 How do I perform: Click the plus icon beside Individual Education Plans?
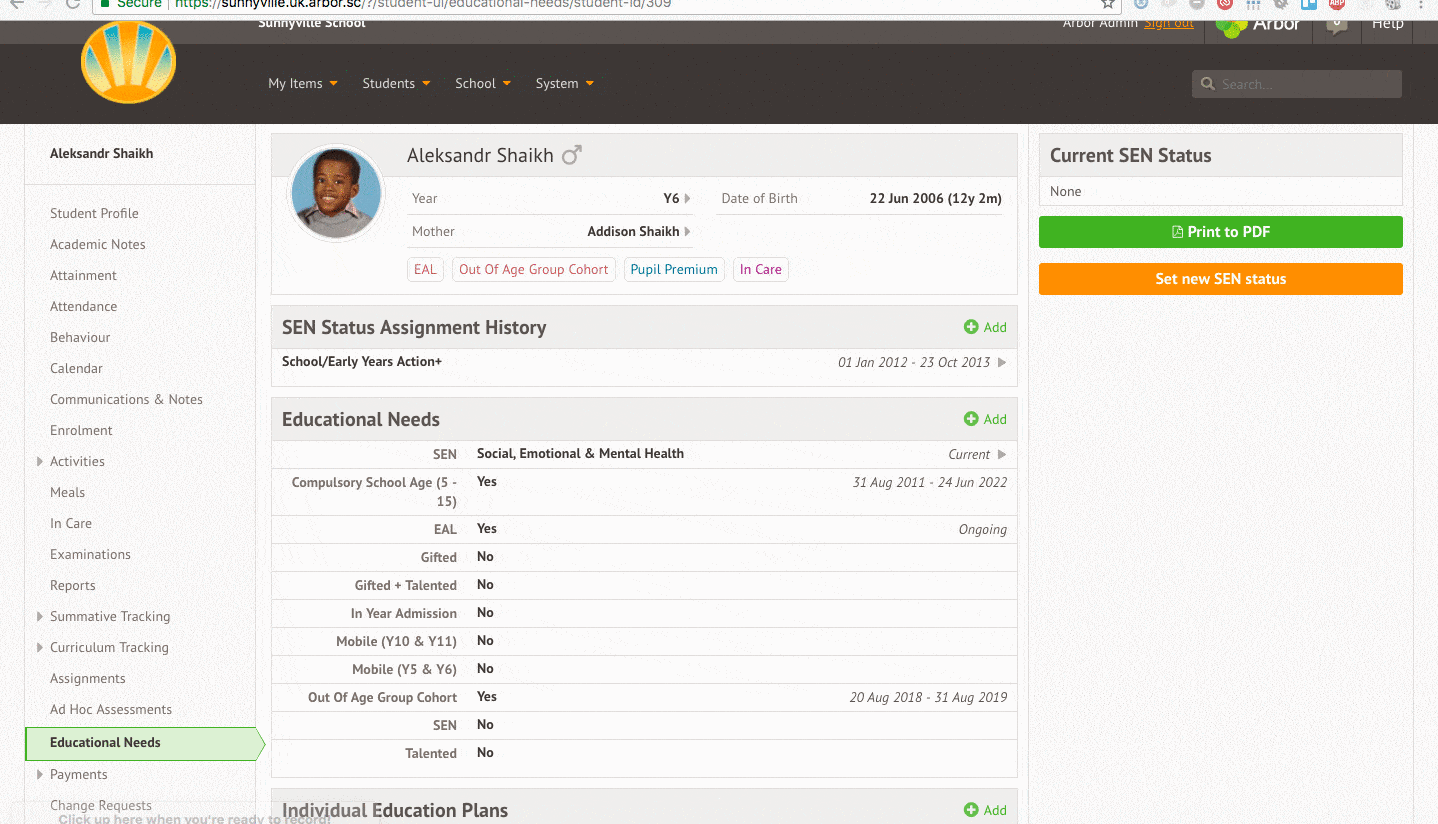(970, 810)
